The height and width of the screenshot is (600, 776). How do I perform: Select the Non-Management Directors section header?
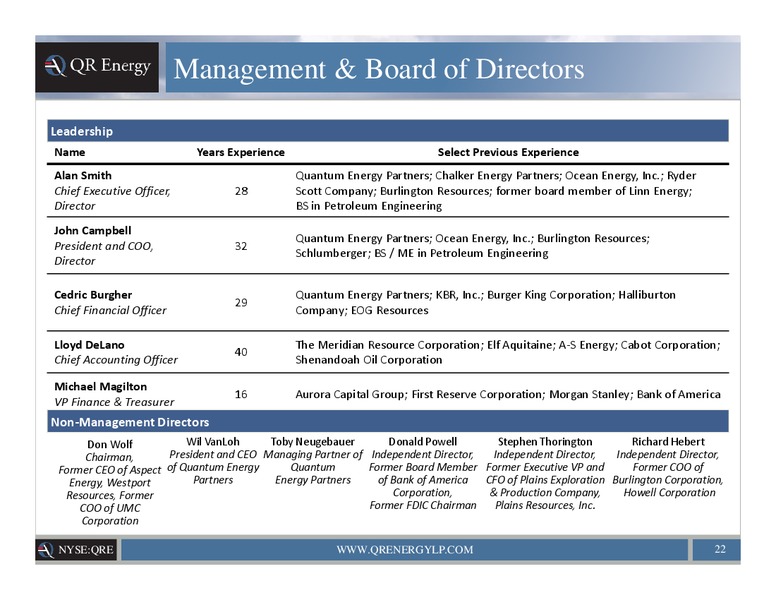(388, 421)
